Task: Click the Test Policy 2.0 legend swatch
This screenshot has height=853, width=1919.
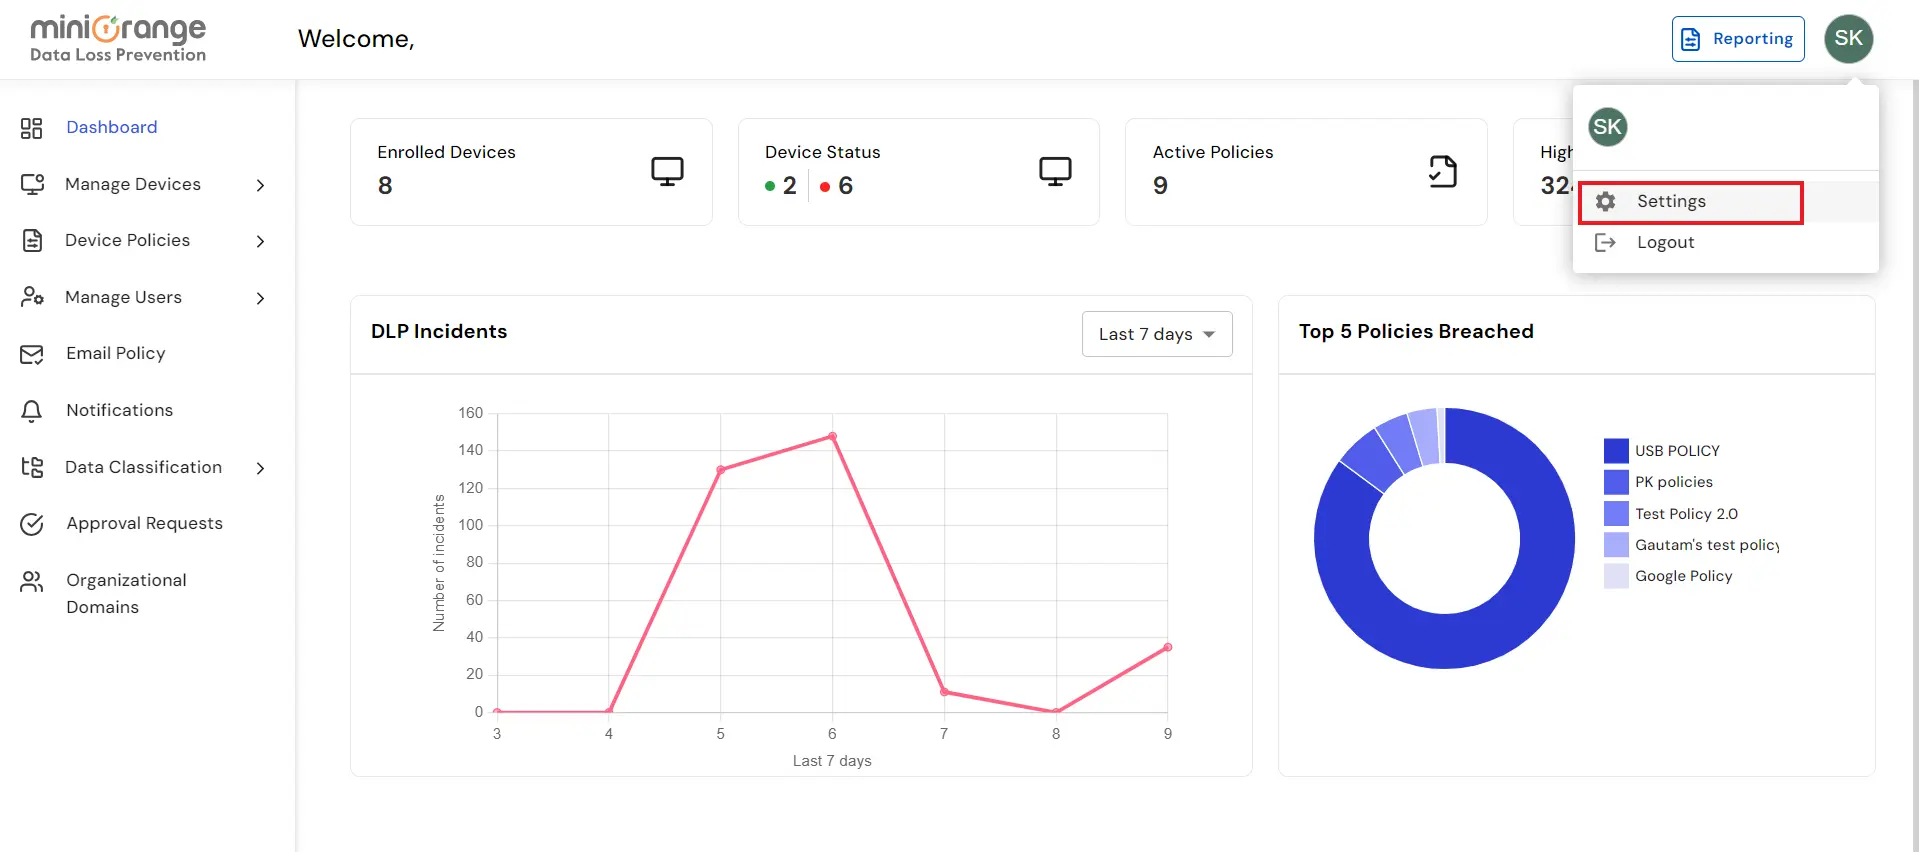Action: (1616, 514)
